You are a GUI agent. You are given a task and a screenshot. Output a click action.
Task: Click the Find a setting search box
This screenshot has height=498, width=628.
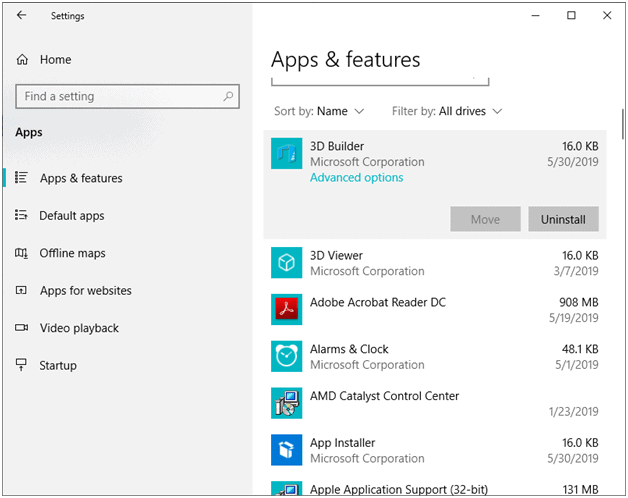pos(127,96)
